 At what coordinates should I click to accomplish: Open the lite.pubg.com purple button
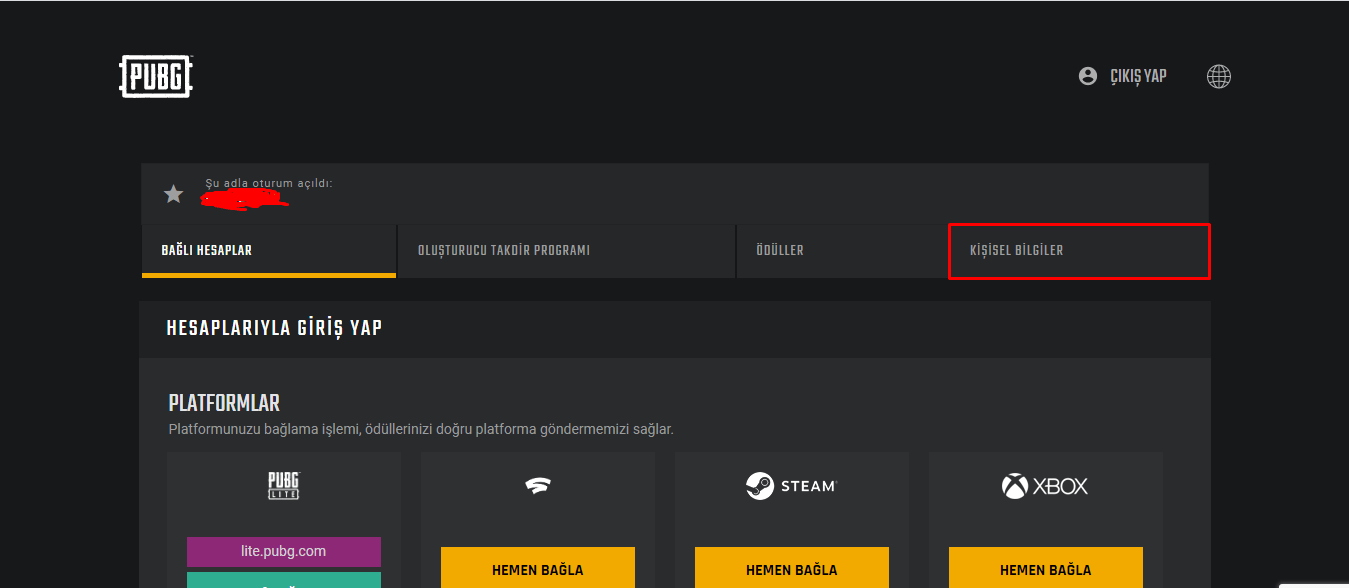tap(284, 551)
